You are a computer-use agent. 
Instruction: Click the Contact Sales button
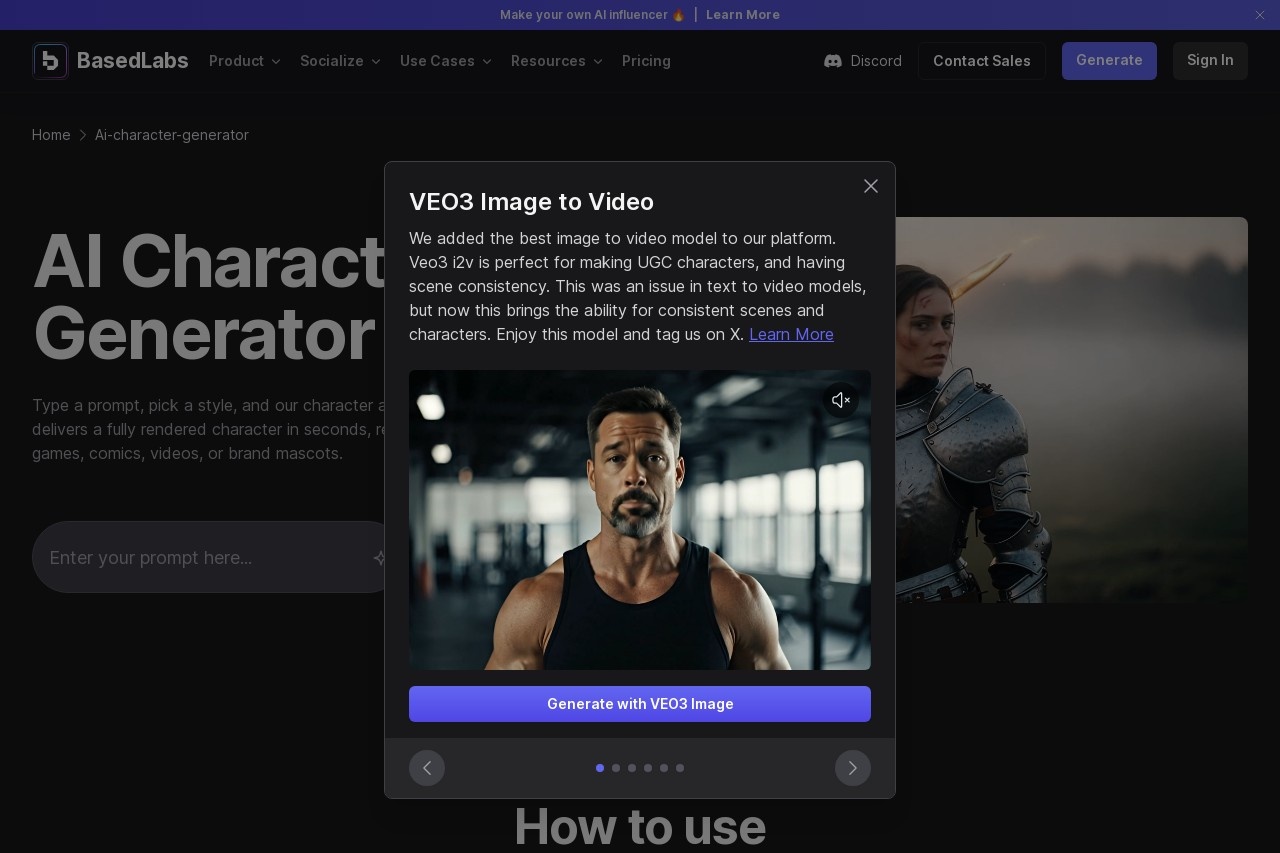[x=982, y=61]
